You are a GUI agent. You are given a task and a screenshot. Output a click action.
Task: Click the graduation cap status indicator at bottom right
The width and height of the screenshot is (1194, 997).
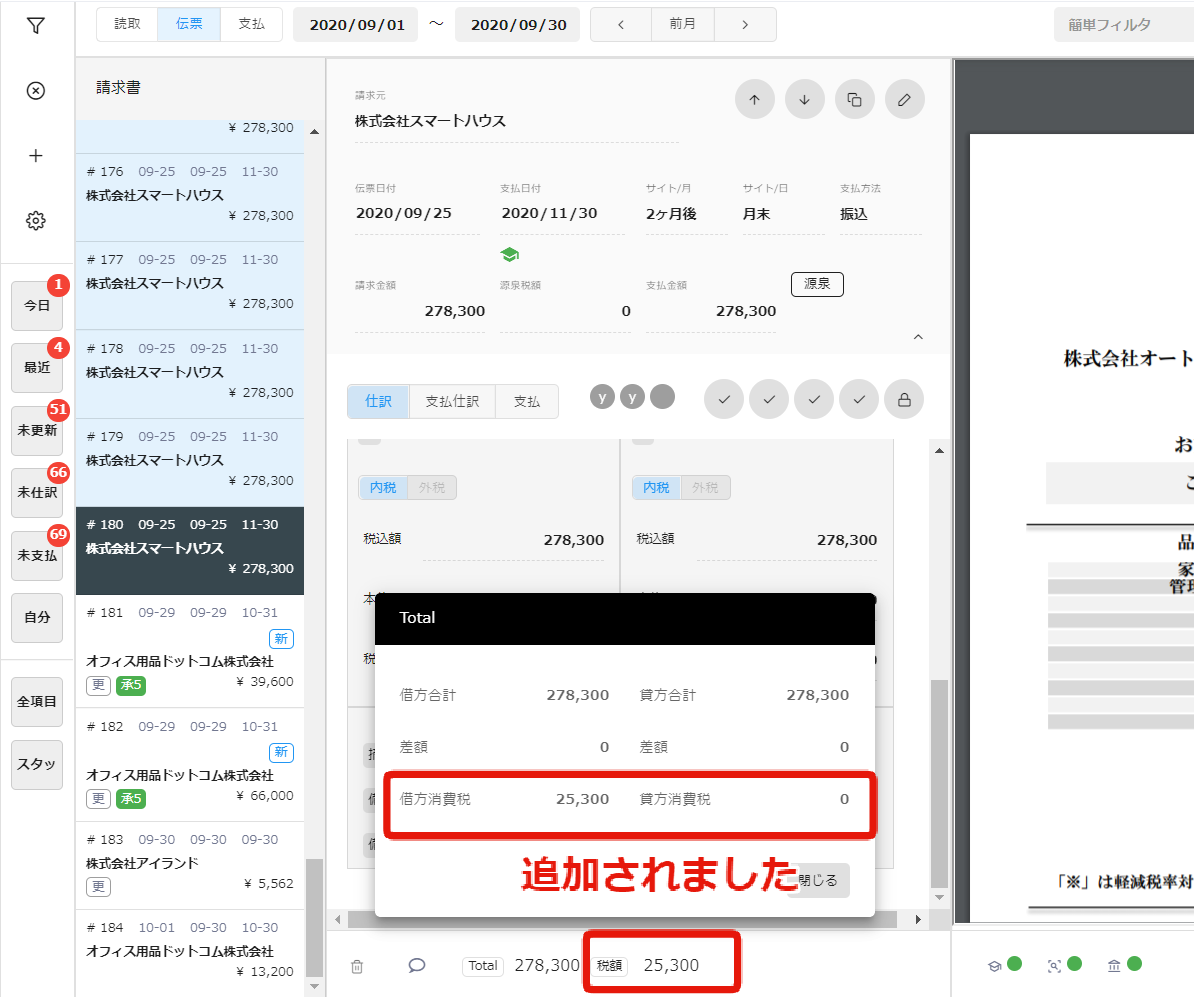point(994,966)
